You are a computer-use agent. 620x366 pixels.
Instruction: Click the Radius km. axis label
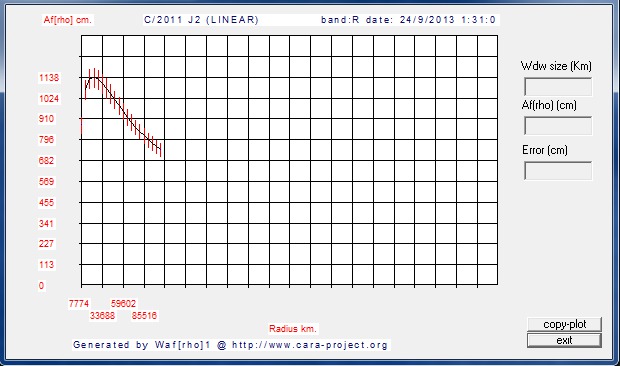293,328
